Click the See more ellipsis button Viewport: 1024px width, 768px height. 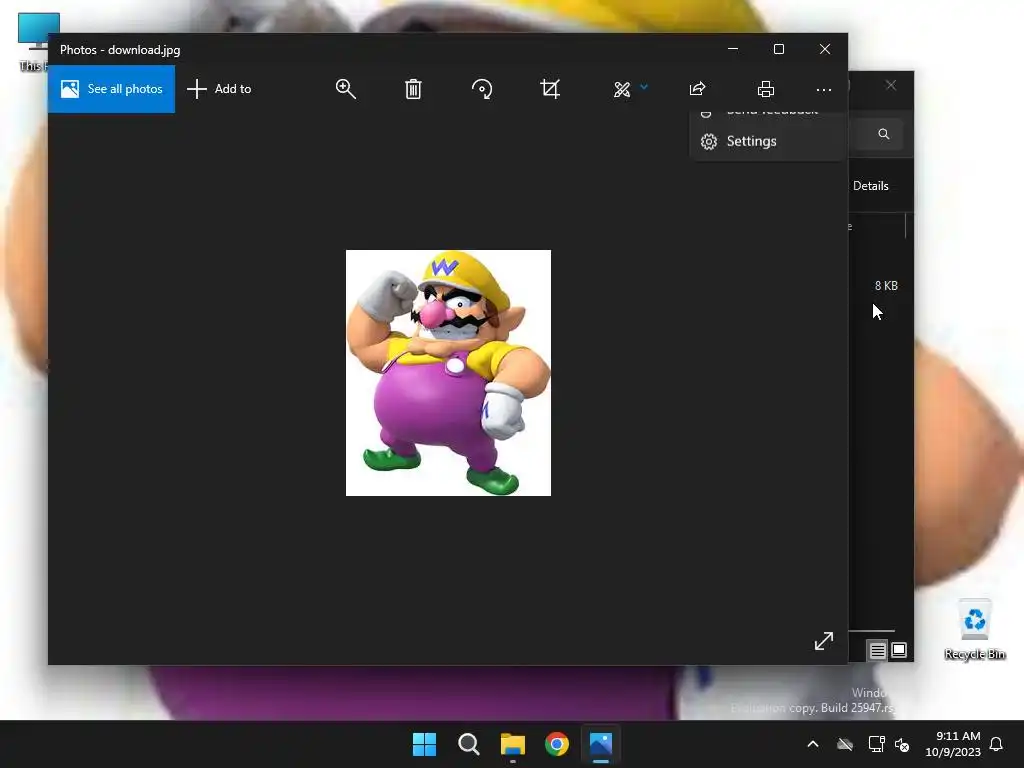[x=824, y=89]
